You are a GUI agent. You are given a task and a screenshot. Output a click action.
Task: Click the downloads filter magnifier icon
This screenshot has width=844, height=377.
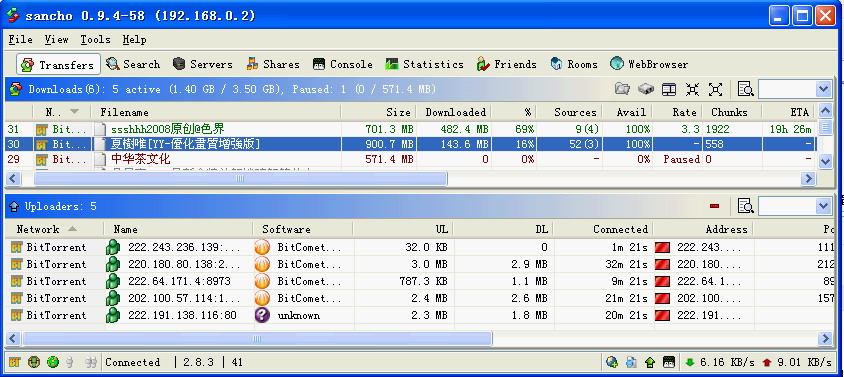(745, 89)
